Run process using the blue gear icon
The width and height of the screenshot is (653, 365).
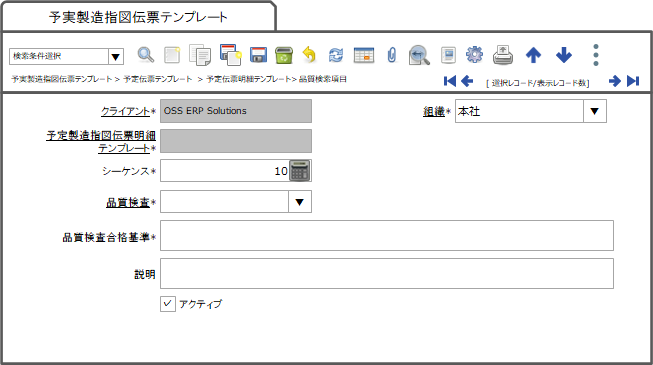pyautogui.click(x=474, y=55)
